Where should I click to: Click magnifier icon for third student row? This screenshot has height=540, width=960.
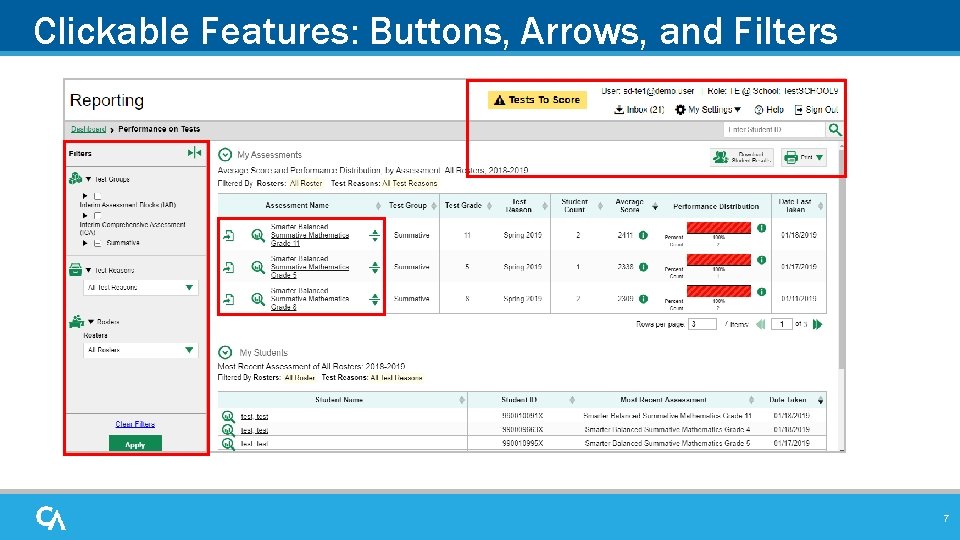click(x=228, y=443)
